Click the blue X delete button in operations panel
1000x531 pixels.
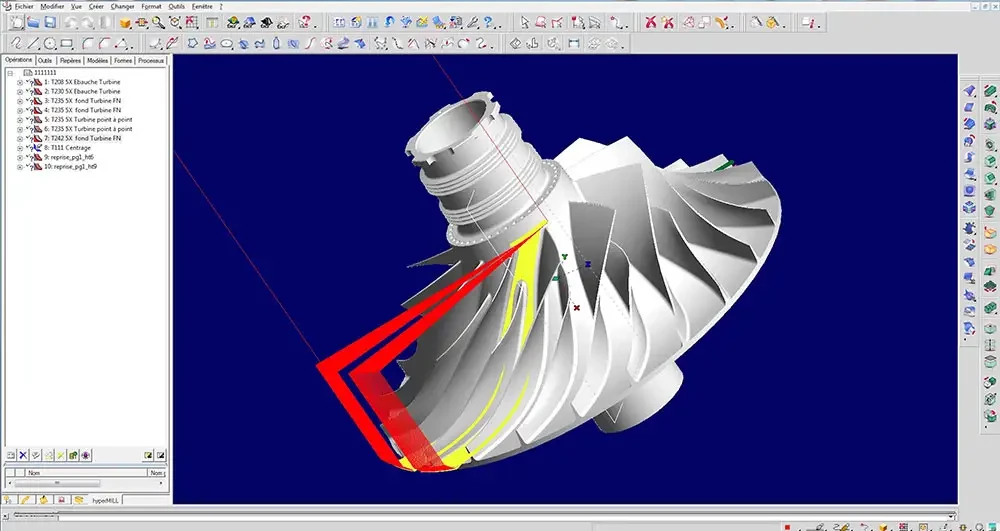pyautogui.click(x=23, y=455)
